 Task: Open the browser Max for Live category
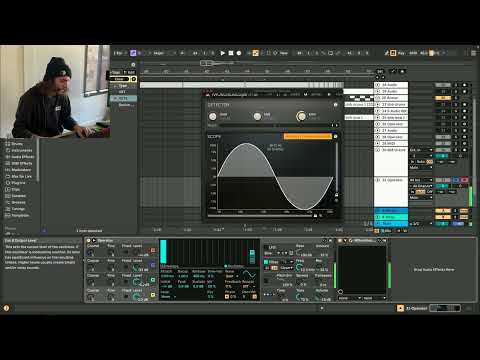[x=21, y=176]
